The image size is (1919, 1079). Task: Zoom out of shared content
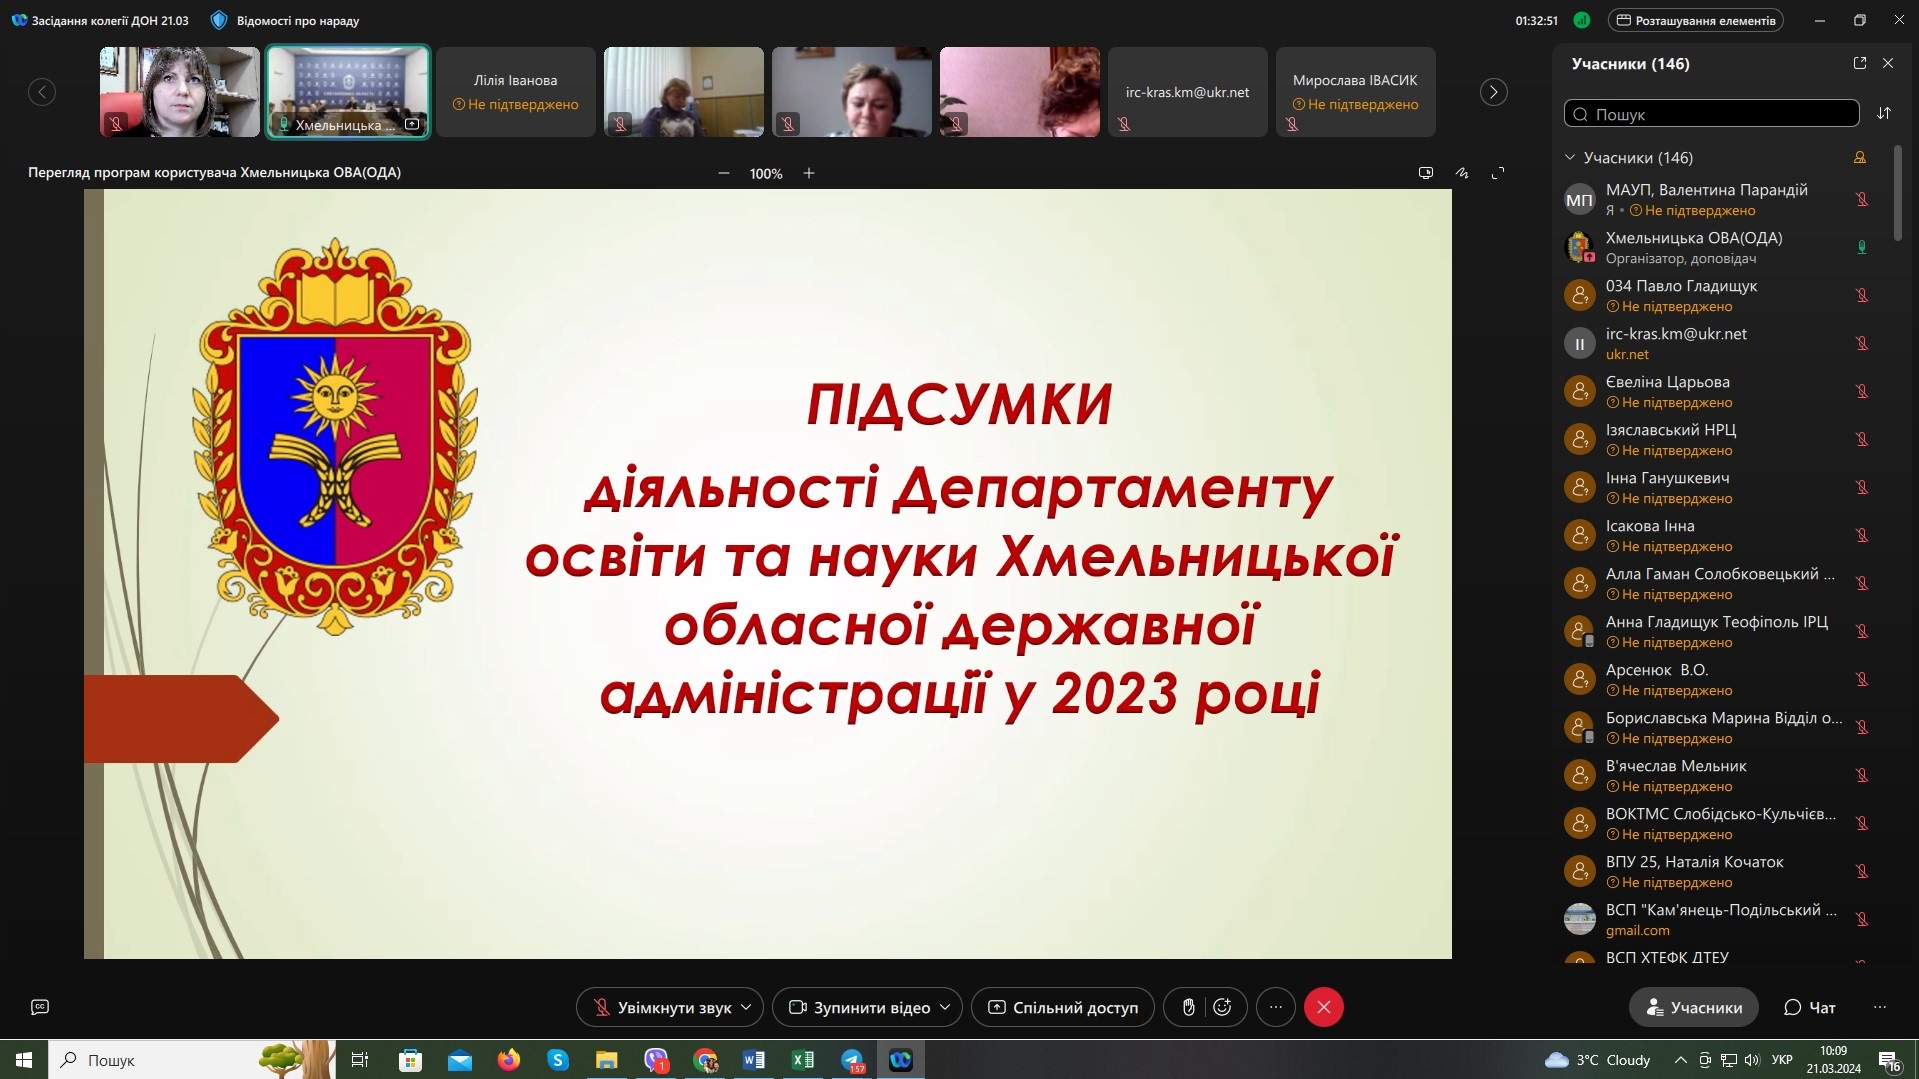coord(724,173)
